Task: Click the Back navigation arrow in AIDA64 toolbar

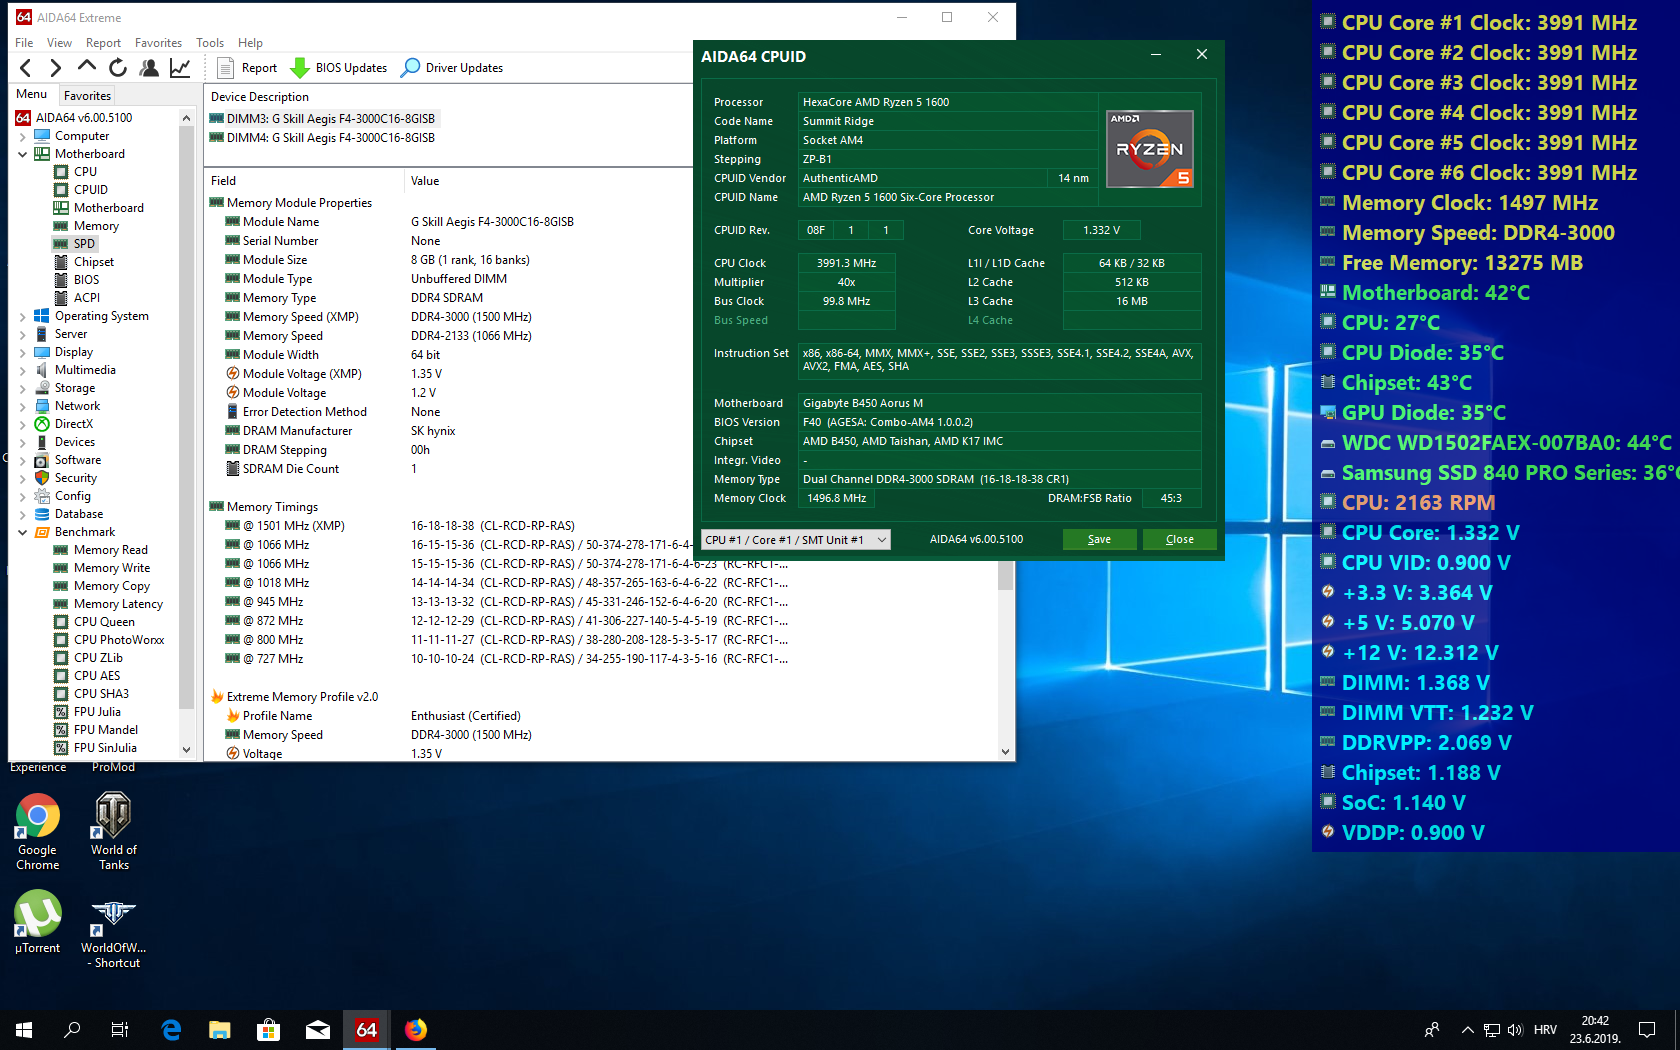Action: pyautogui.click(x=26, y=68)
